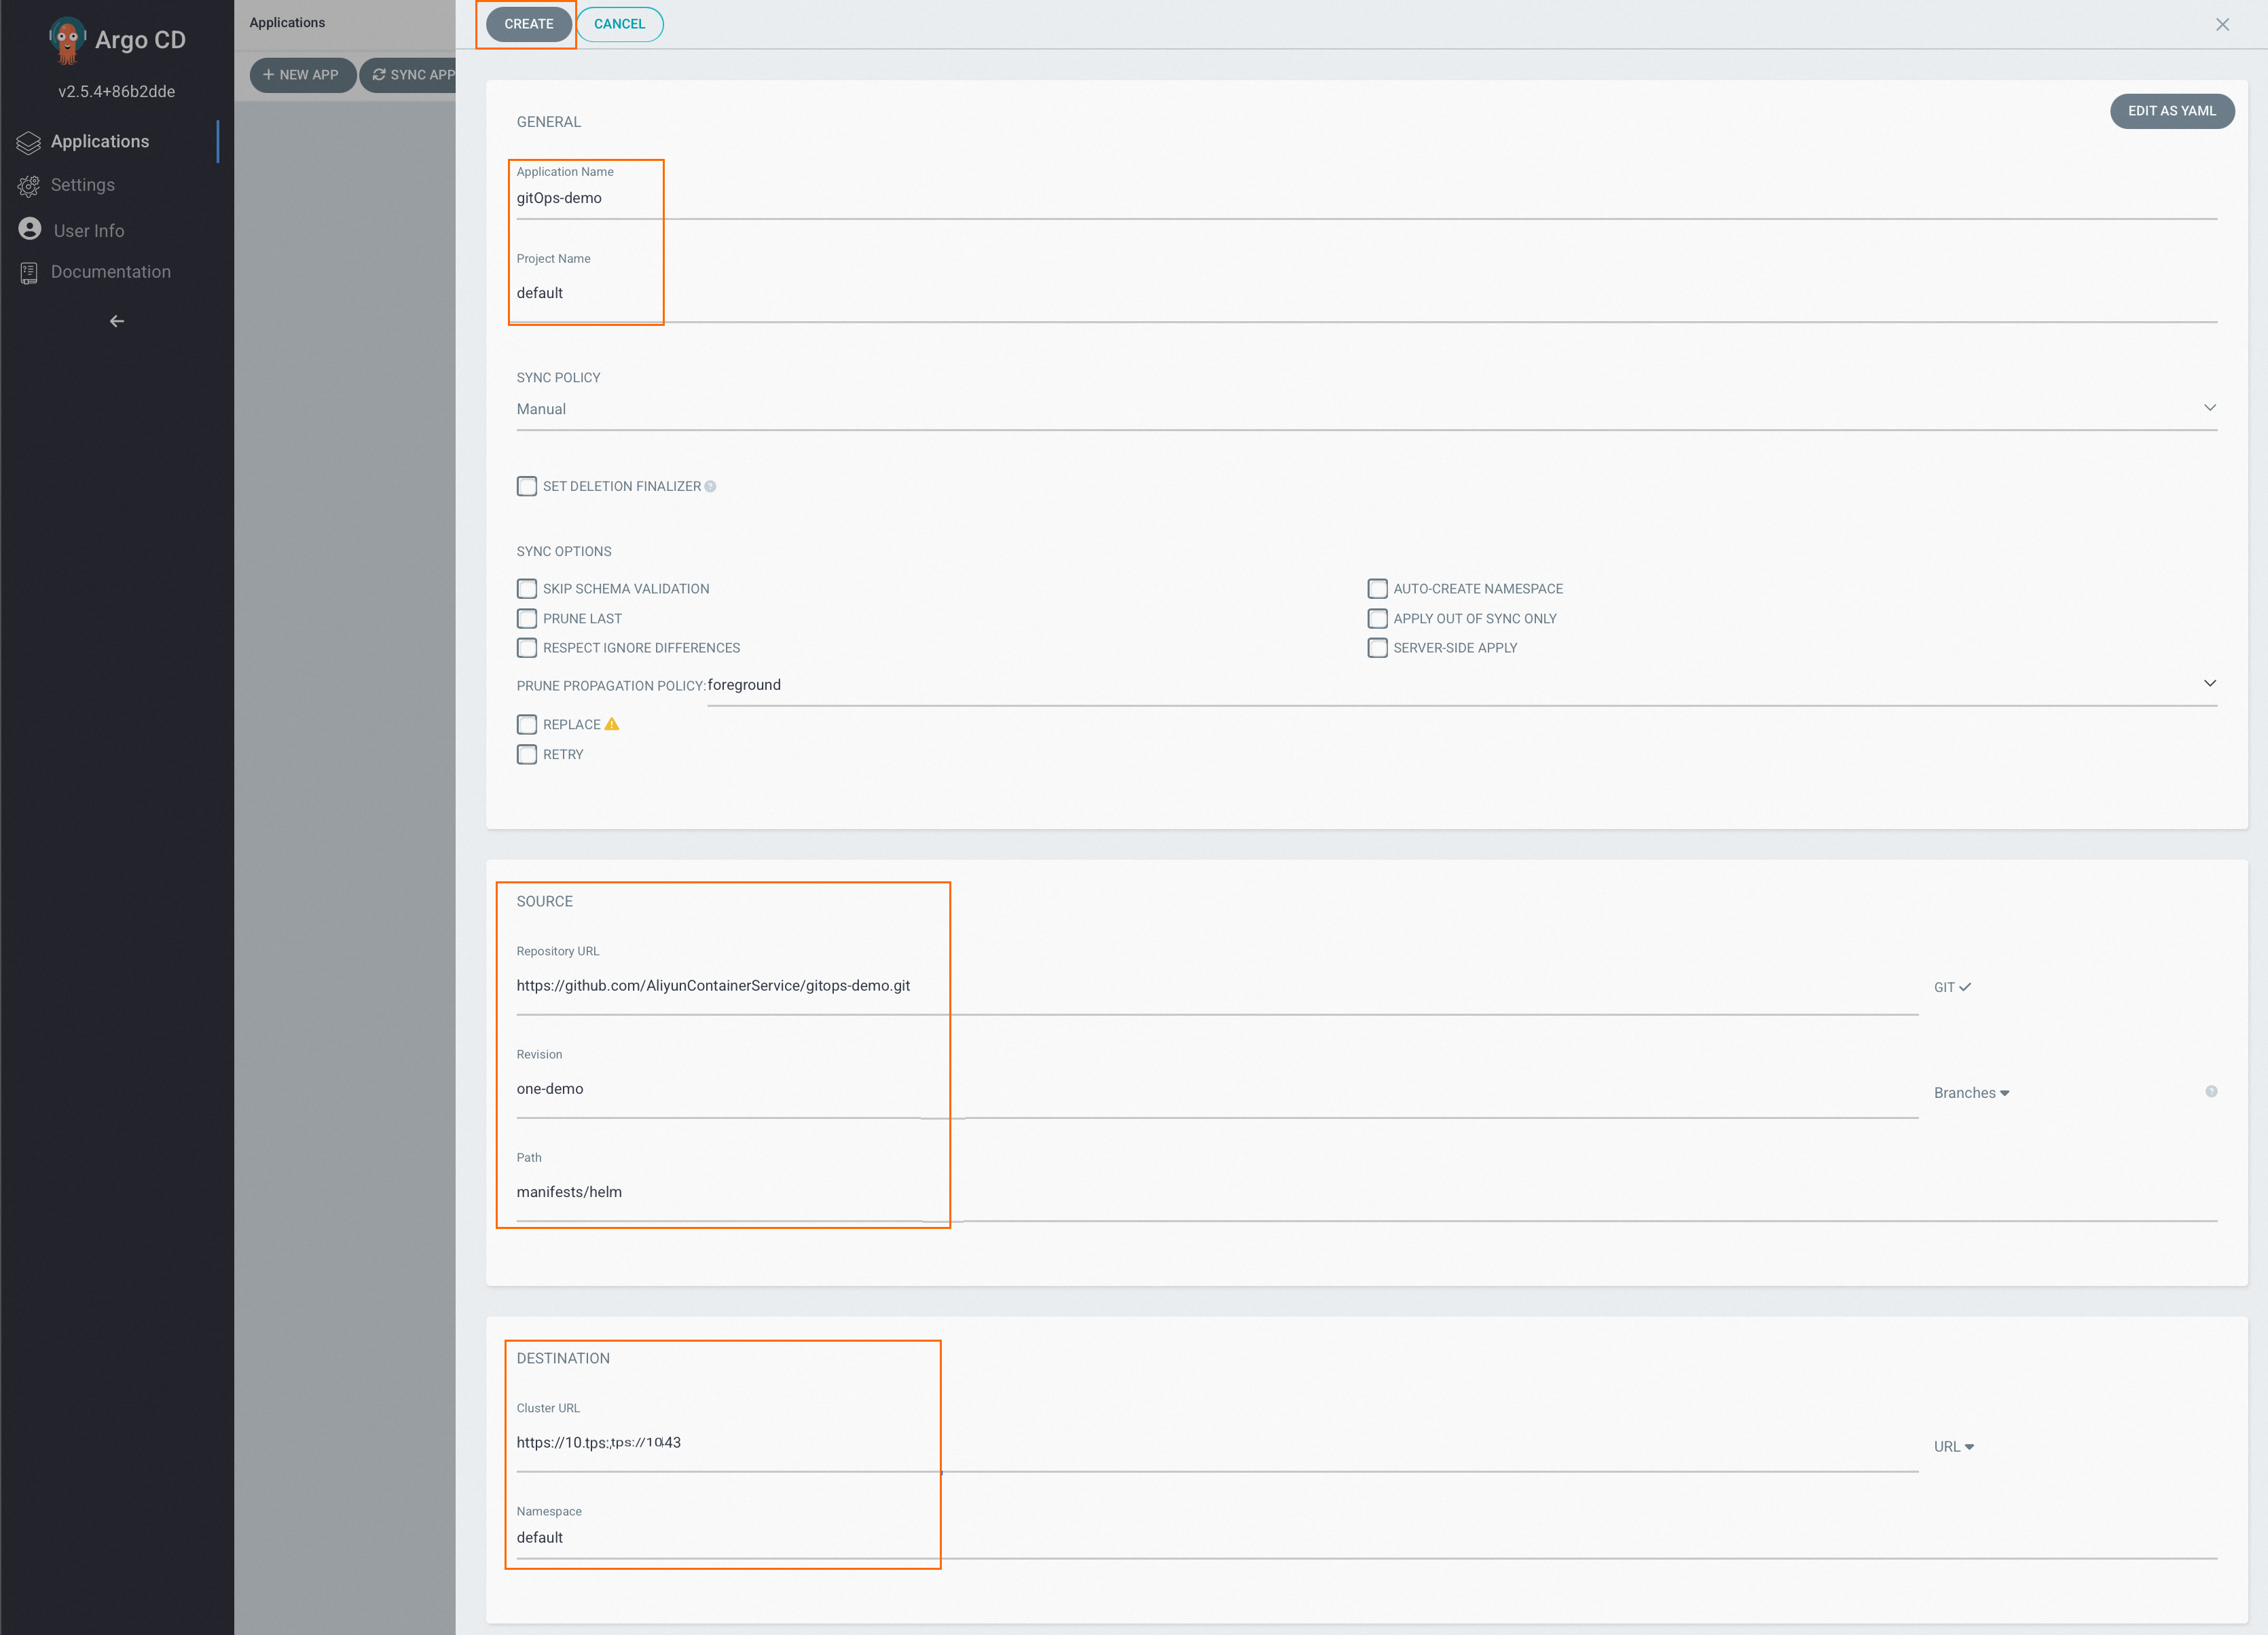Screen dimensions: 2268x1635
Task: Click the User Info avatar icon
Action: 30,229
